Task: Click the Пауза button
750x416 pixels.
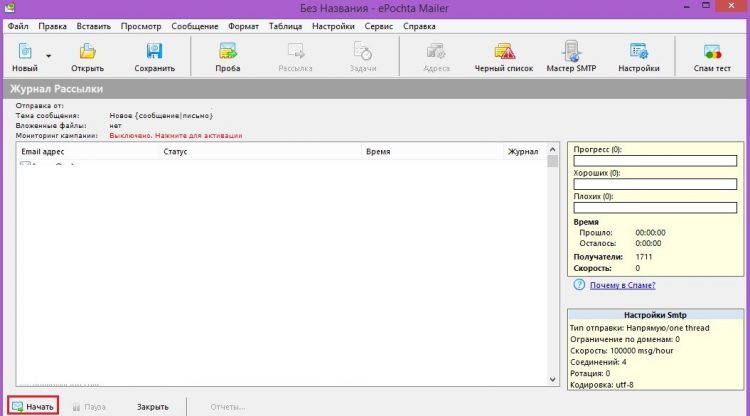Action: click(89, 407)
